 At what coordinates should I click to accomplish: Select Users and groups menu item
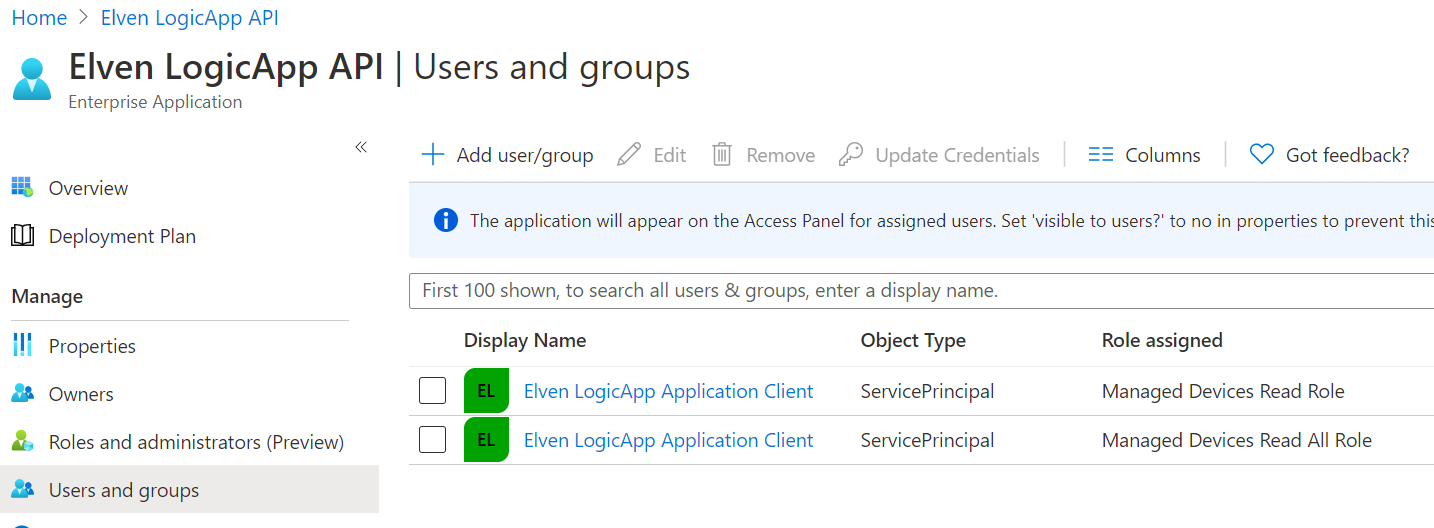[x=189, y=490]
